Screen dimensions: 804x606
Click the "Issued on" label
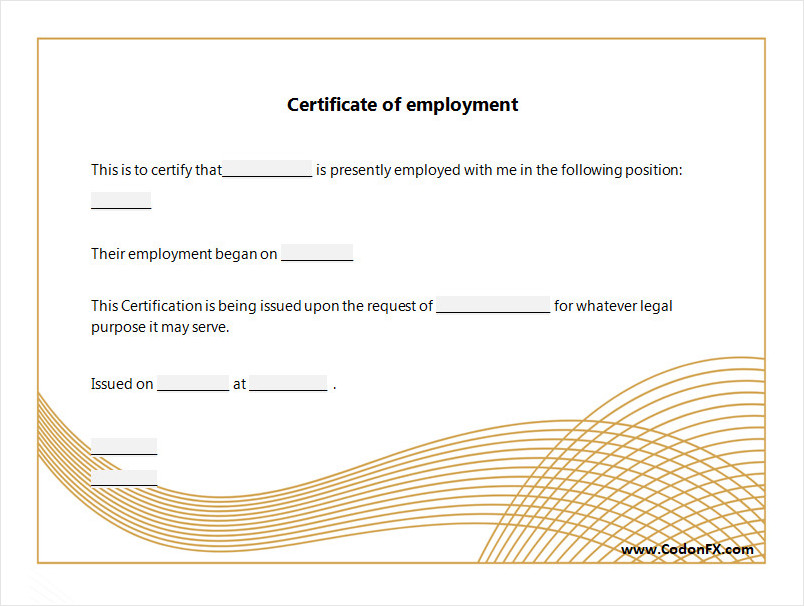122,384
